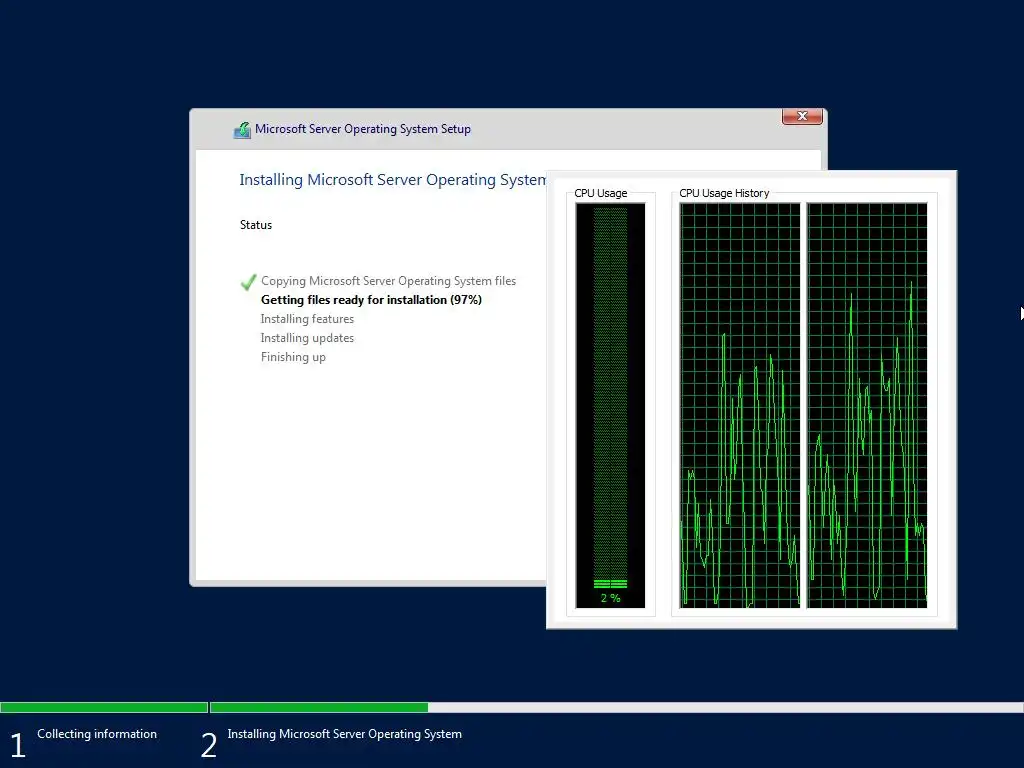
Task: Select 'Copying Microsoft Server Operating System files' line
Action: pyautogui.click(x=389, y=281)
